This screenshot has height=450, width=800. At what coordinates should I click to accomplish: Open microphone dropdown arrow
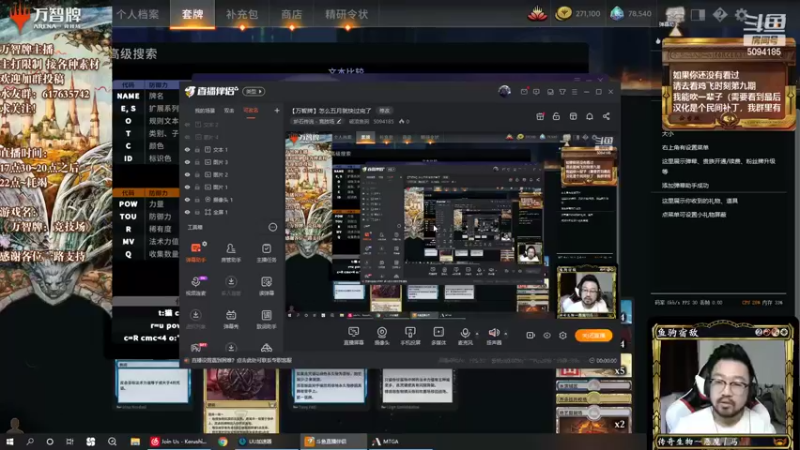click(x=477, y=334)
